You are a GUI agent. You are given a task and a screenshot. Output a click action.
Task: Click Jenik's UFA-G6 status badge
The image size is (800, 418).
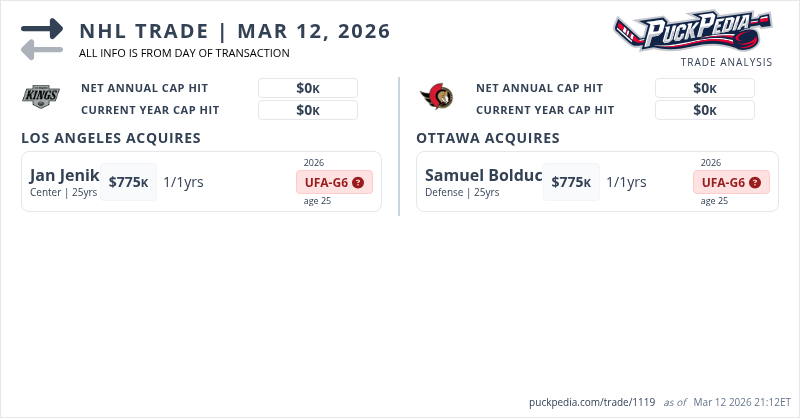pos(325,182)
